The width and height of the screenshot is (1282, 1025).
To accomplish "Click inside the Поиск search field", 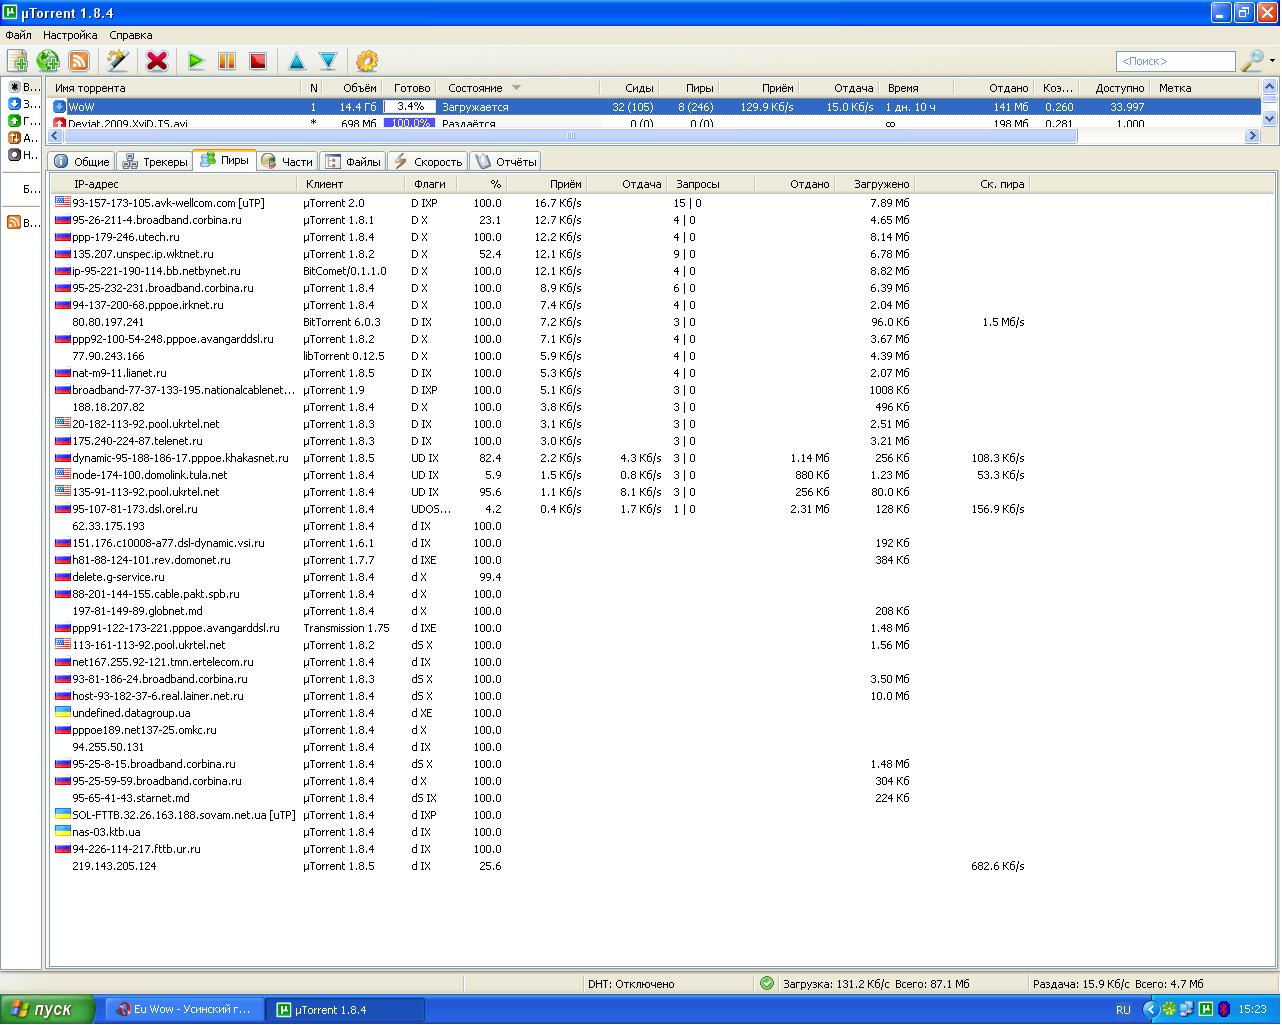I will [1174, 62].
